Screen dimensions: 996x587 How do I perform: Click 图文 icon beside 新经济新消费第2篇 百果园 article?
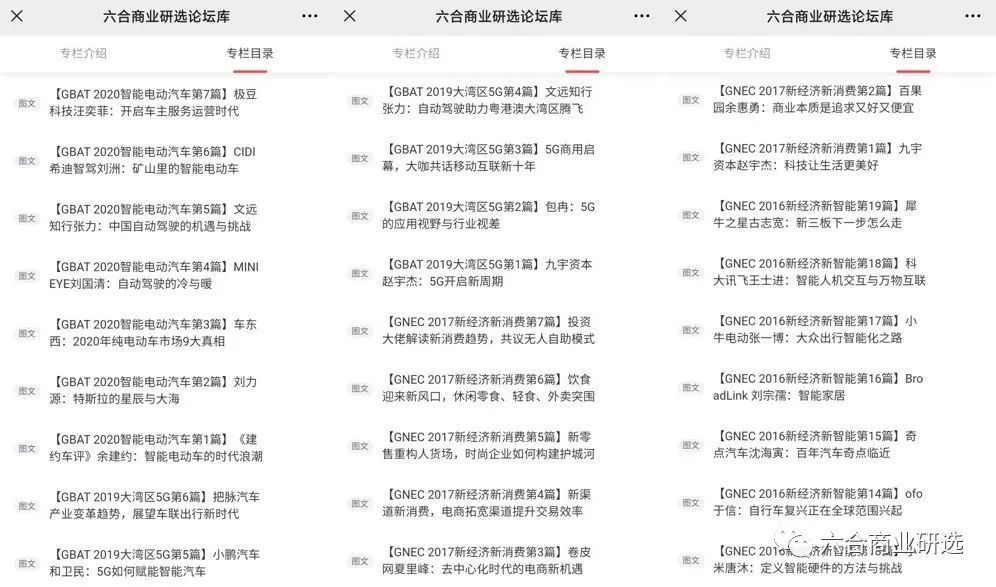tap(691, 100)
